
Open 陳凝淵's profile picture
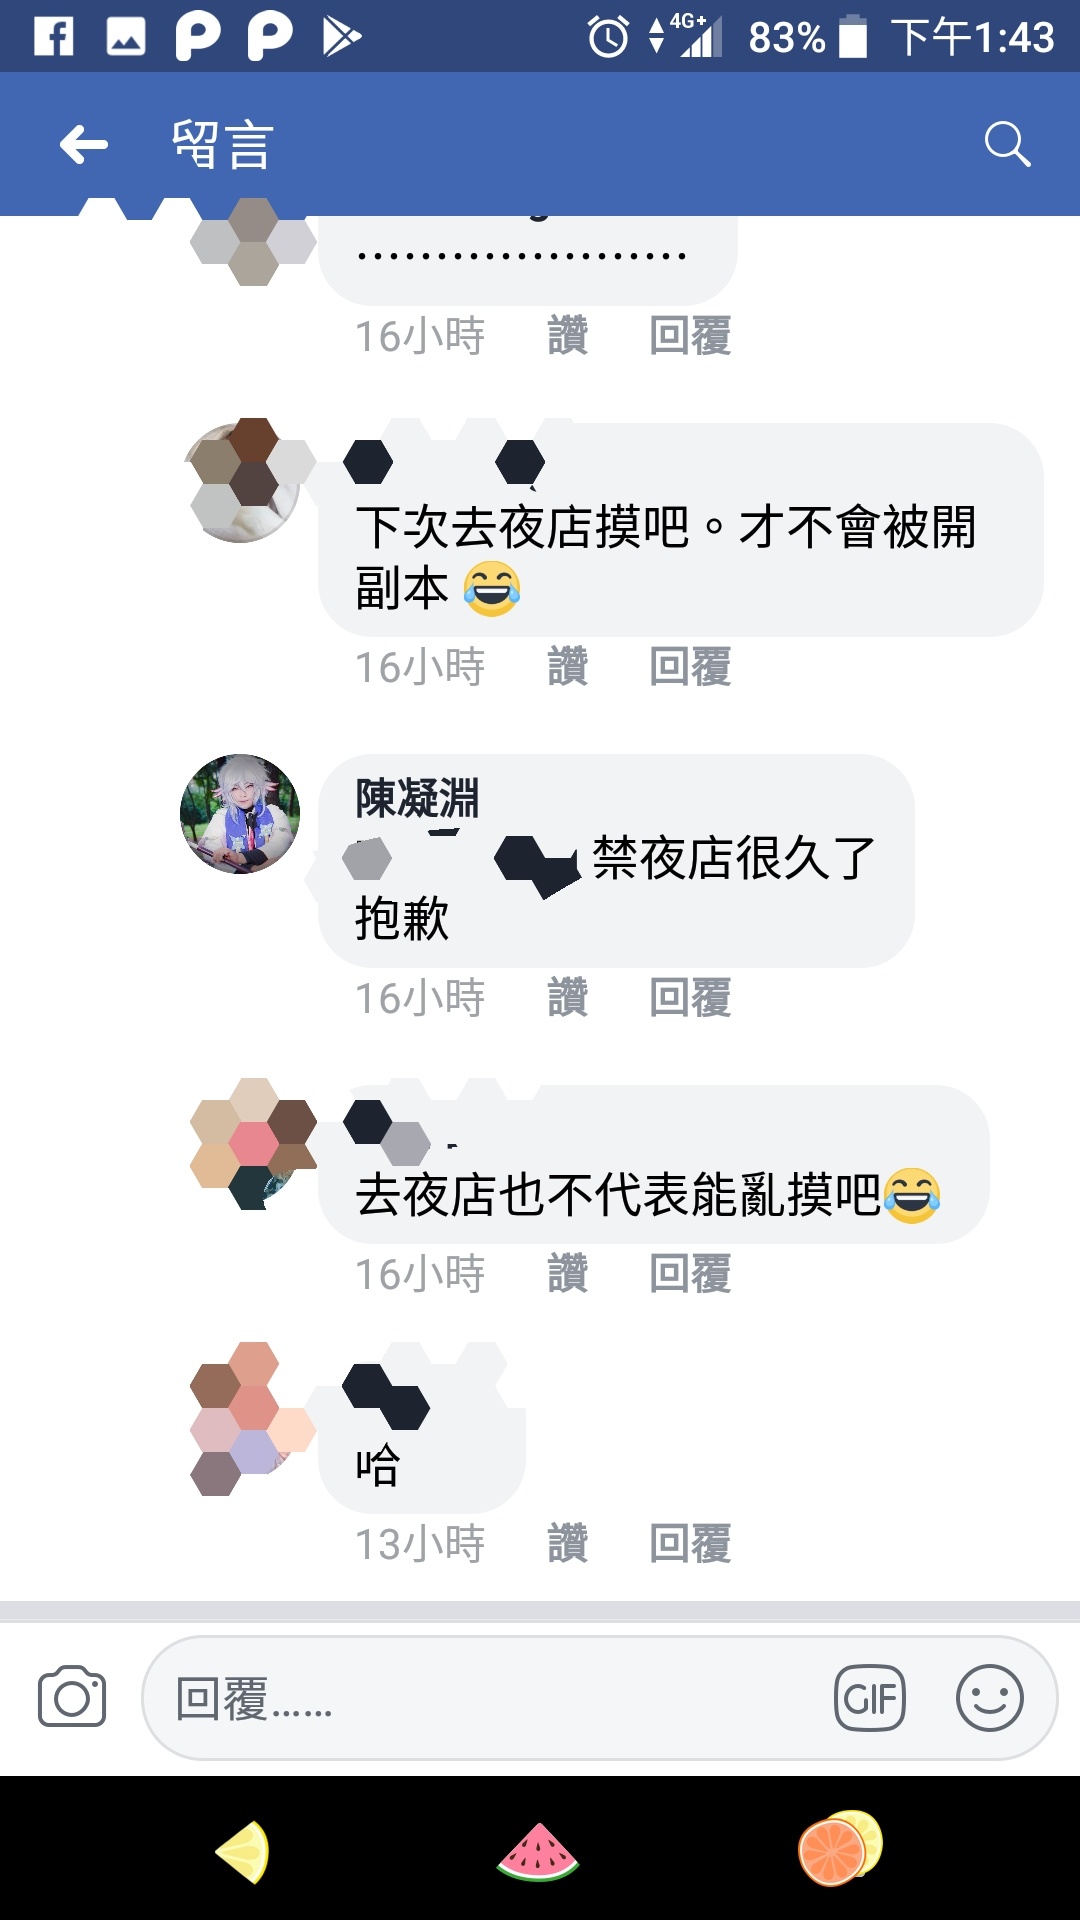240,814
